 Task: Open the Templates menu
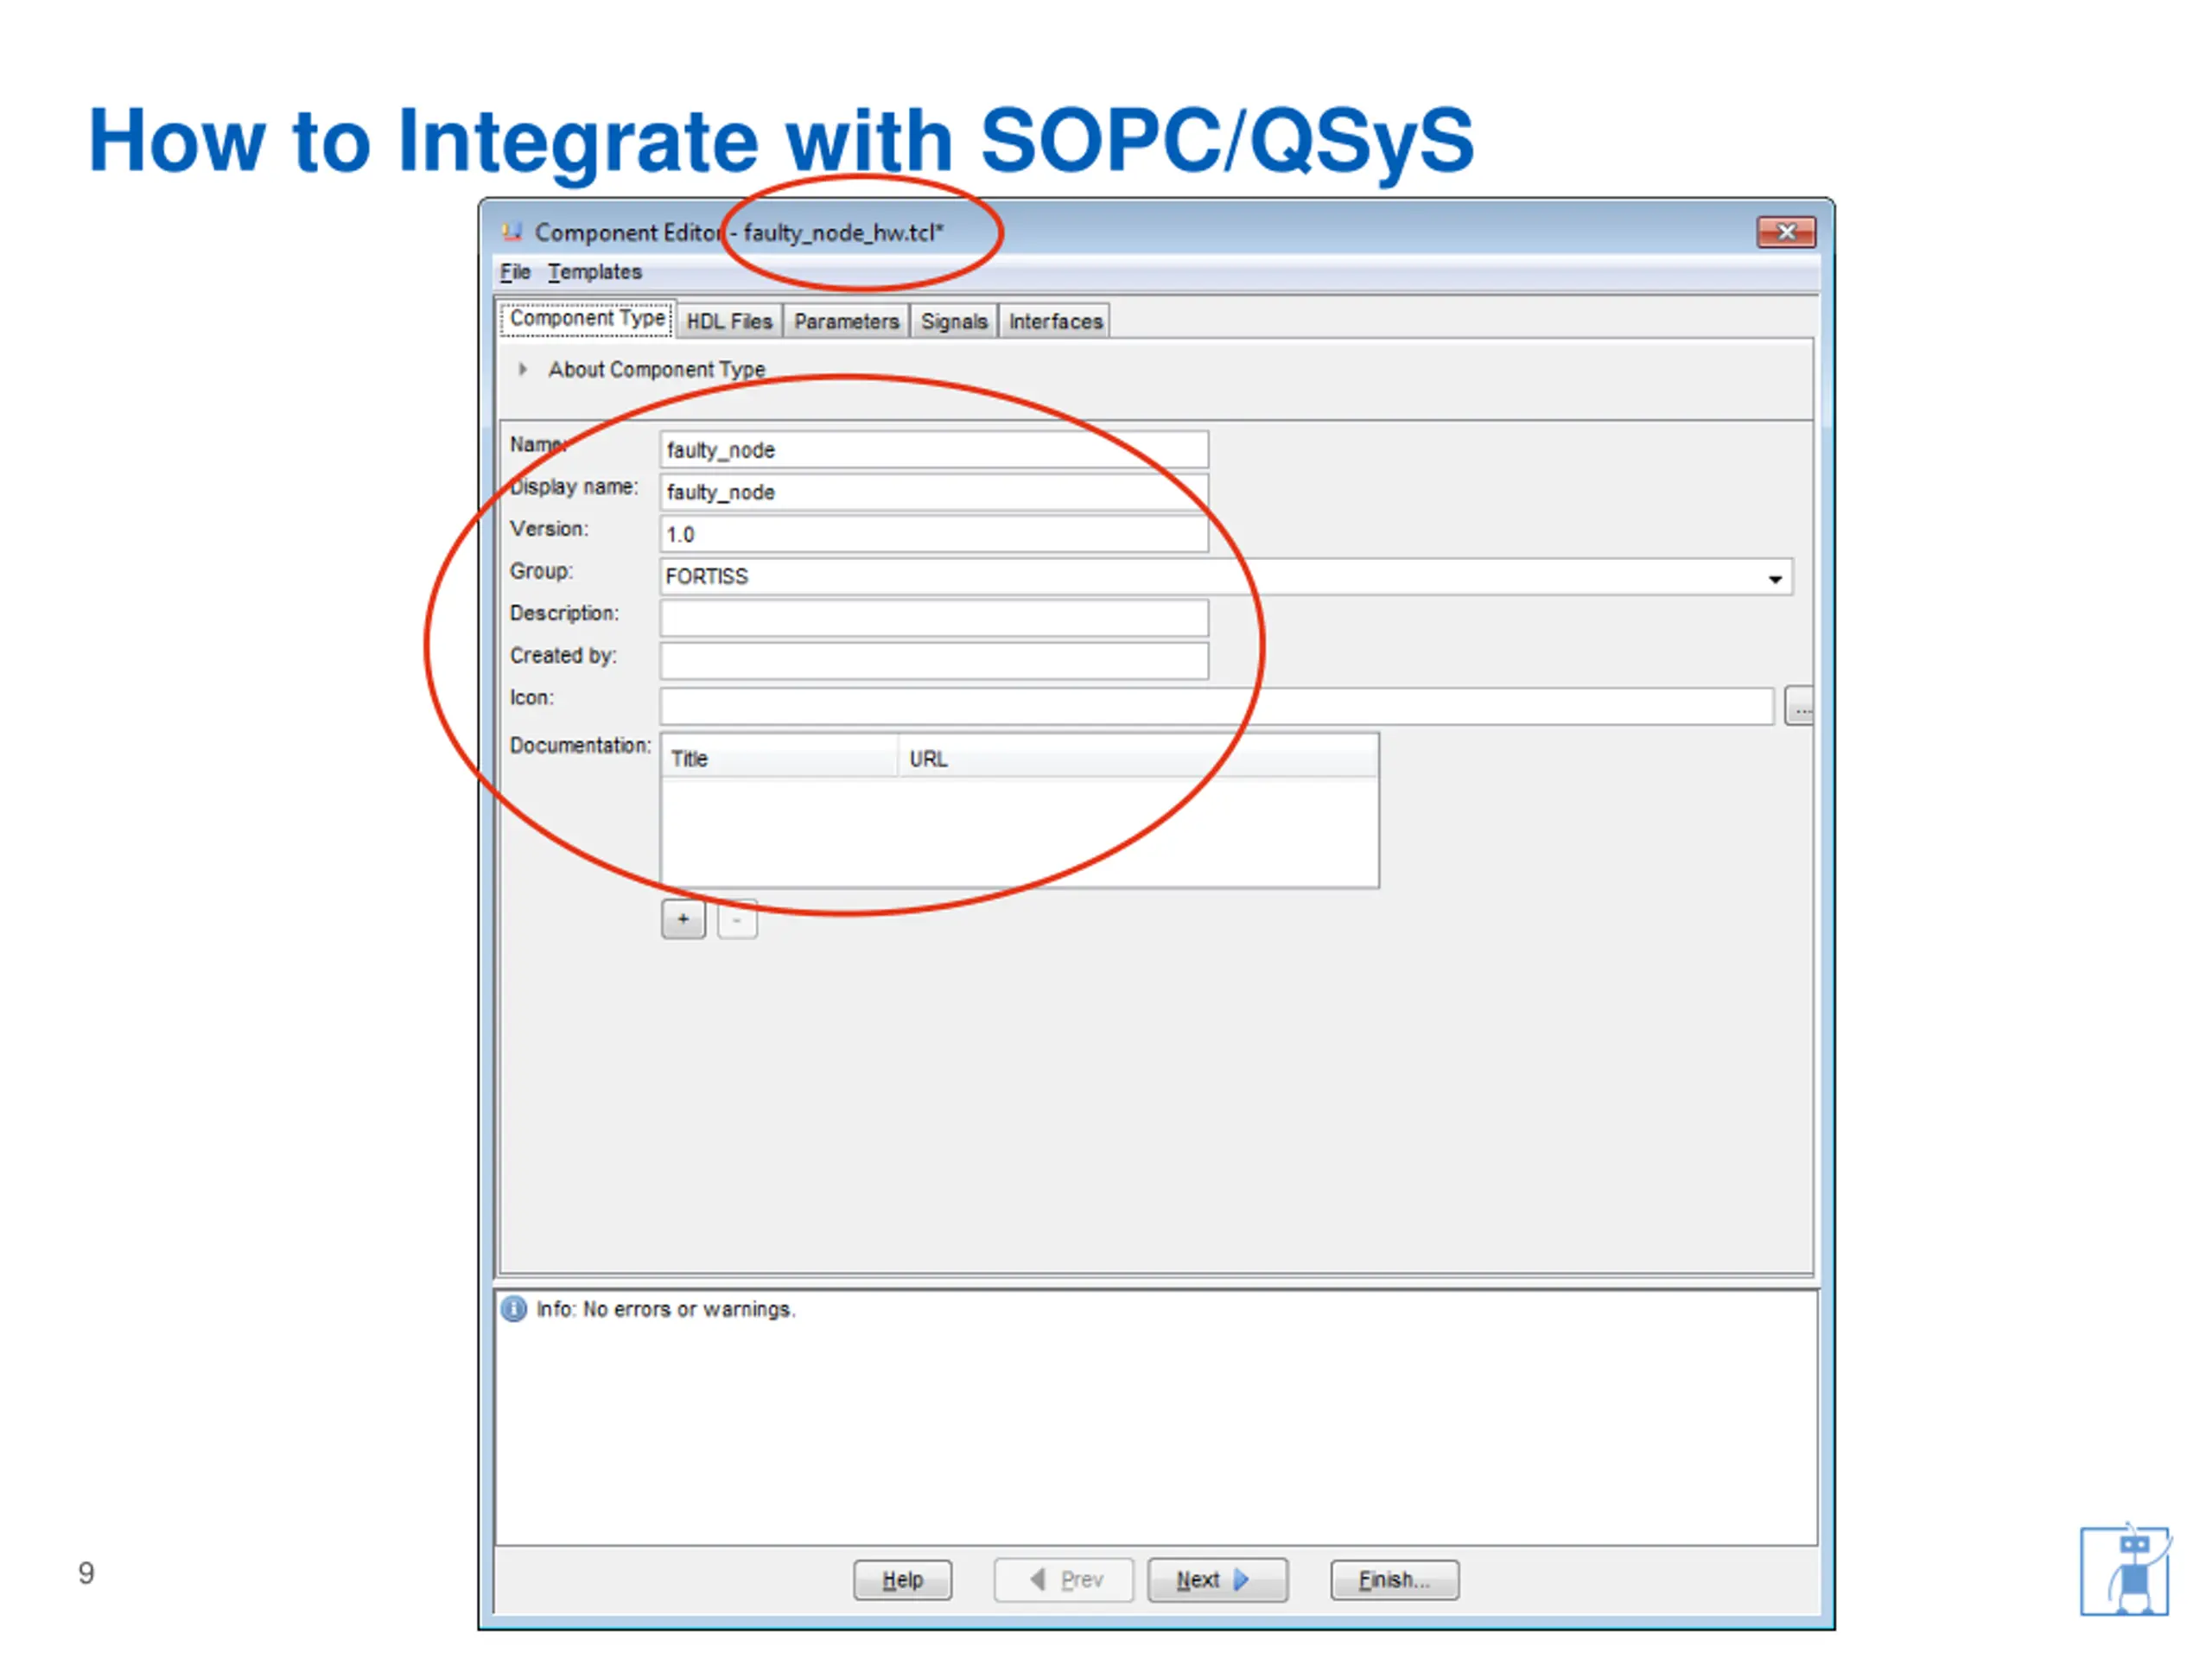point(595,272)
